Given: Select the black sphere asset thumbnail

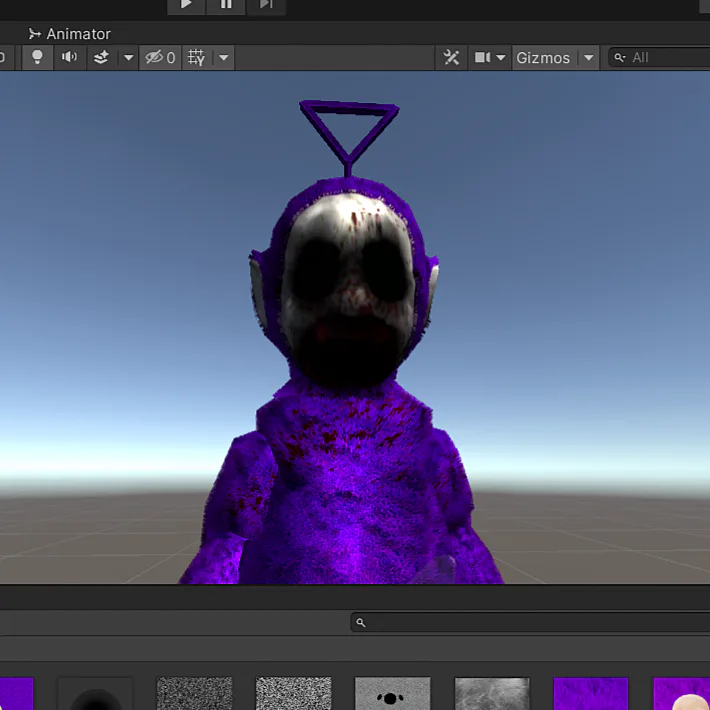Looking at the screenshot, I should point(96,693).
